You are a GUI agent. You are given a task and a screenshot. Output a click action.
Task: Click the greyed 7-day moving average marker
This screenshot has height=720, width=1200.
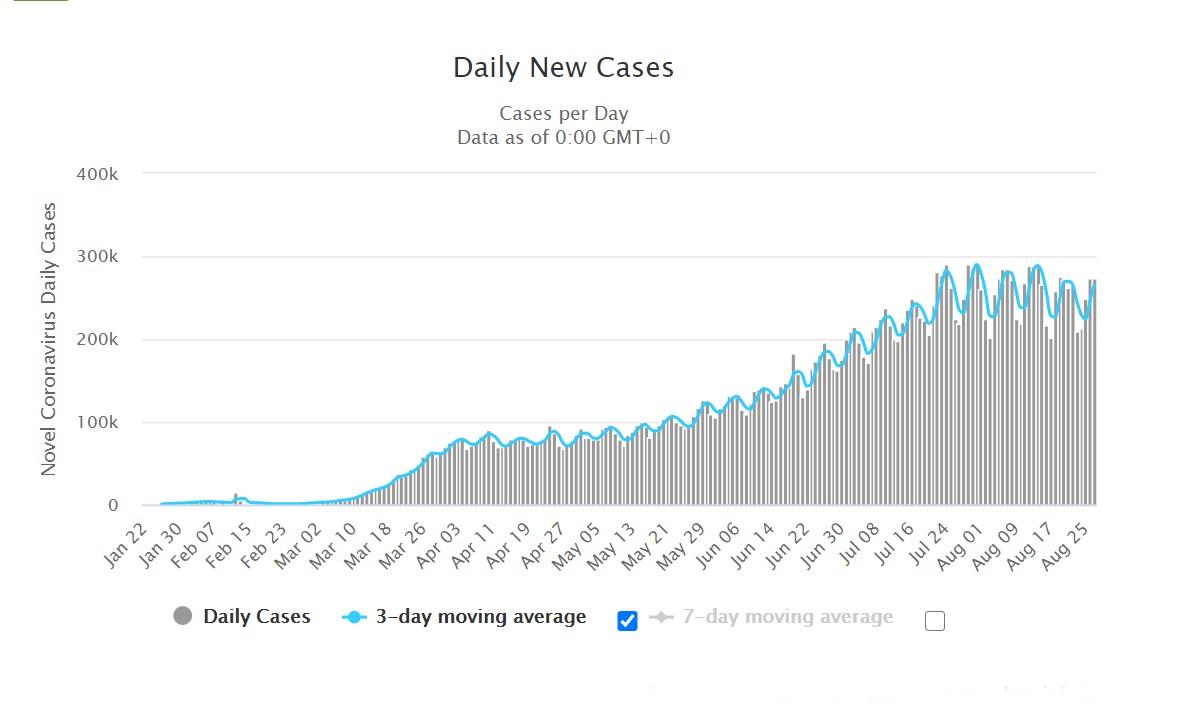(x=661, y=617)
